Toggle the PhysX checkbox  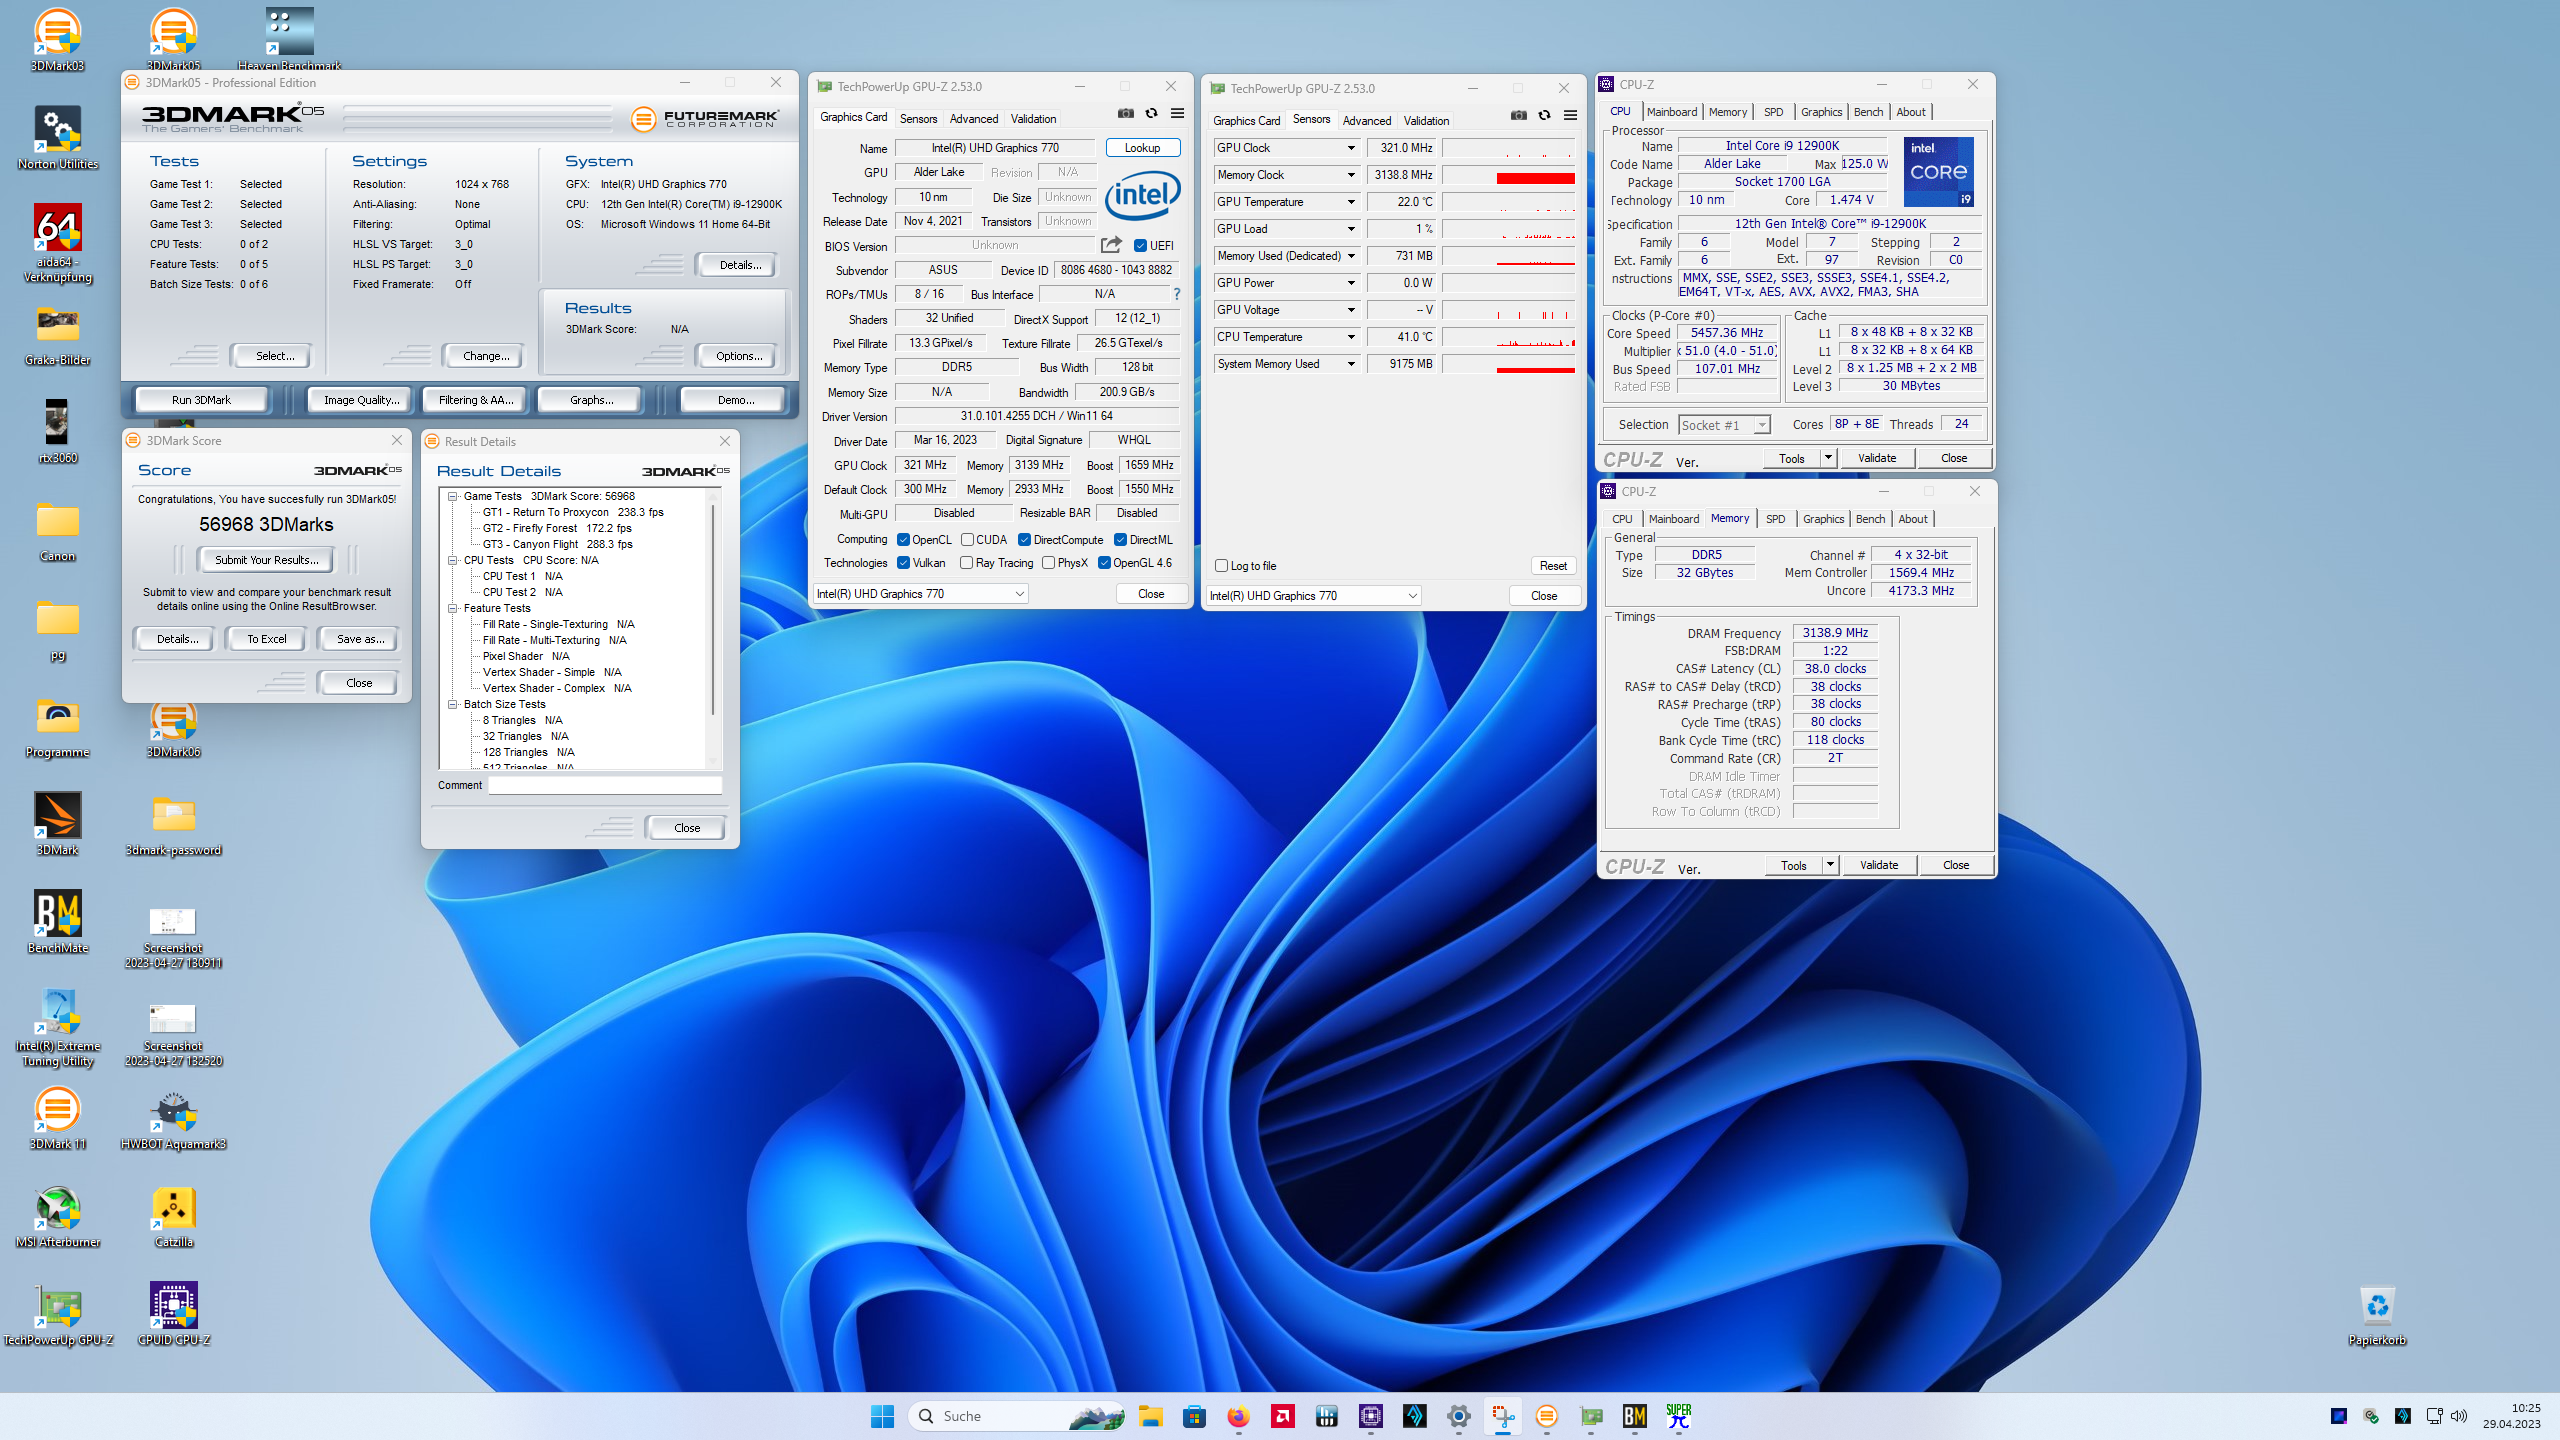(1048, 563)
